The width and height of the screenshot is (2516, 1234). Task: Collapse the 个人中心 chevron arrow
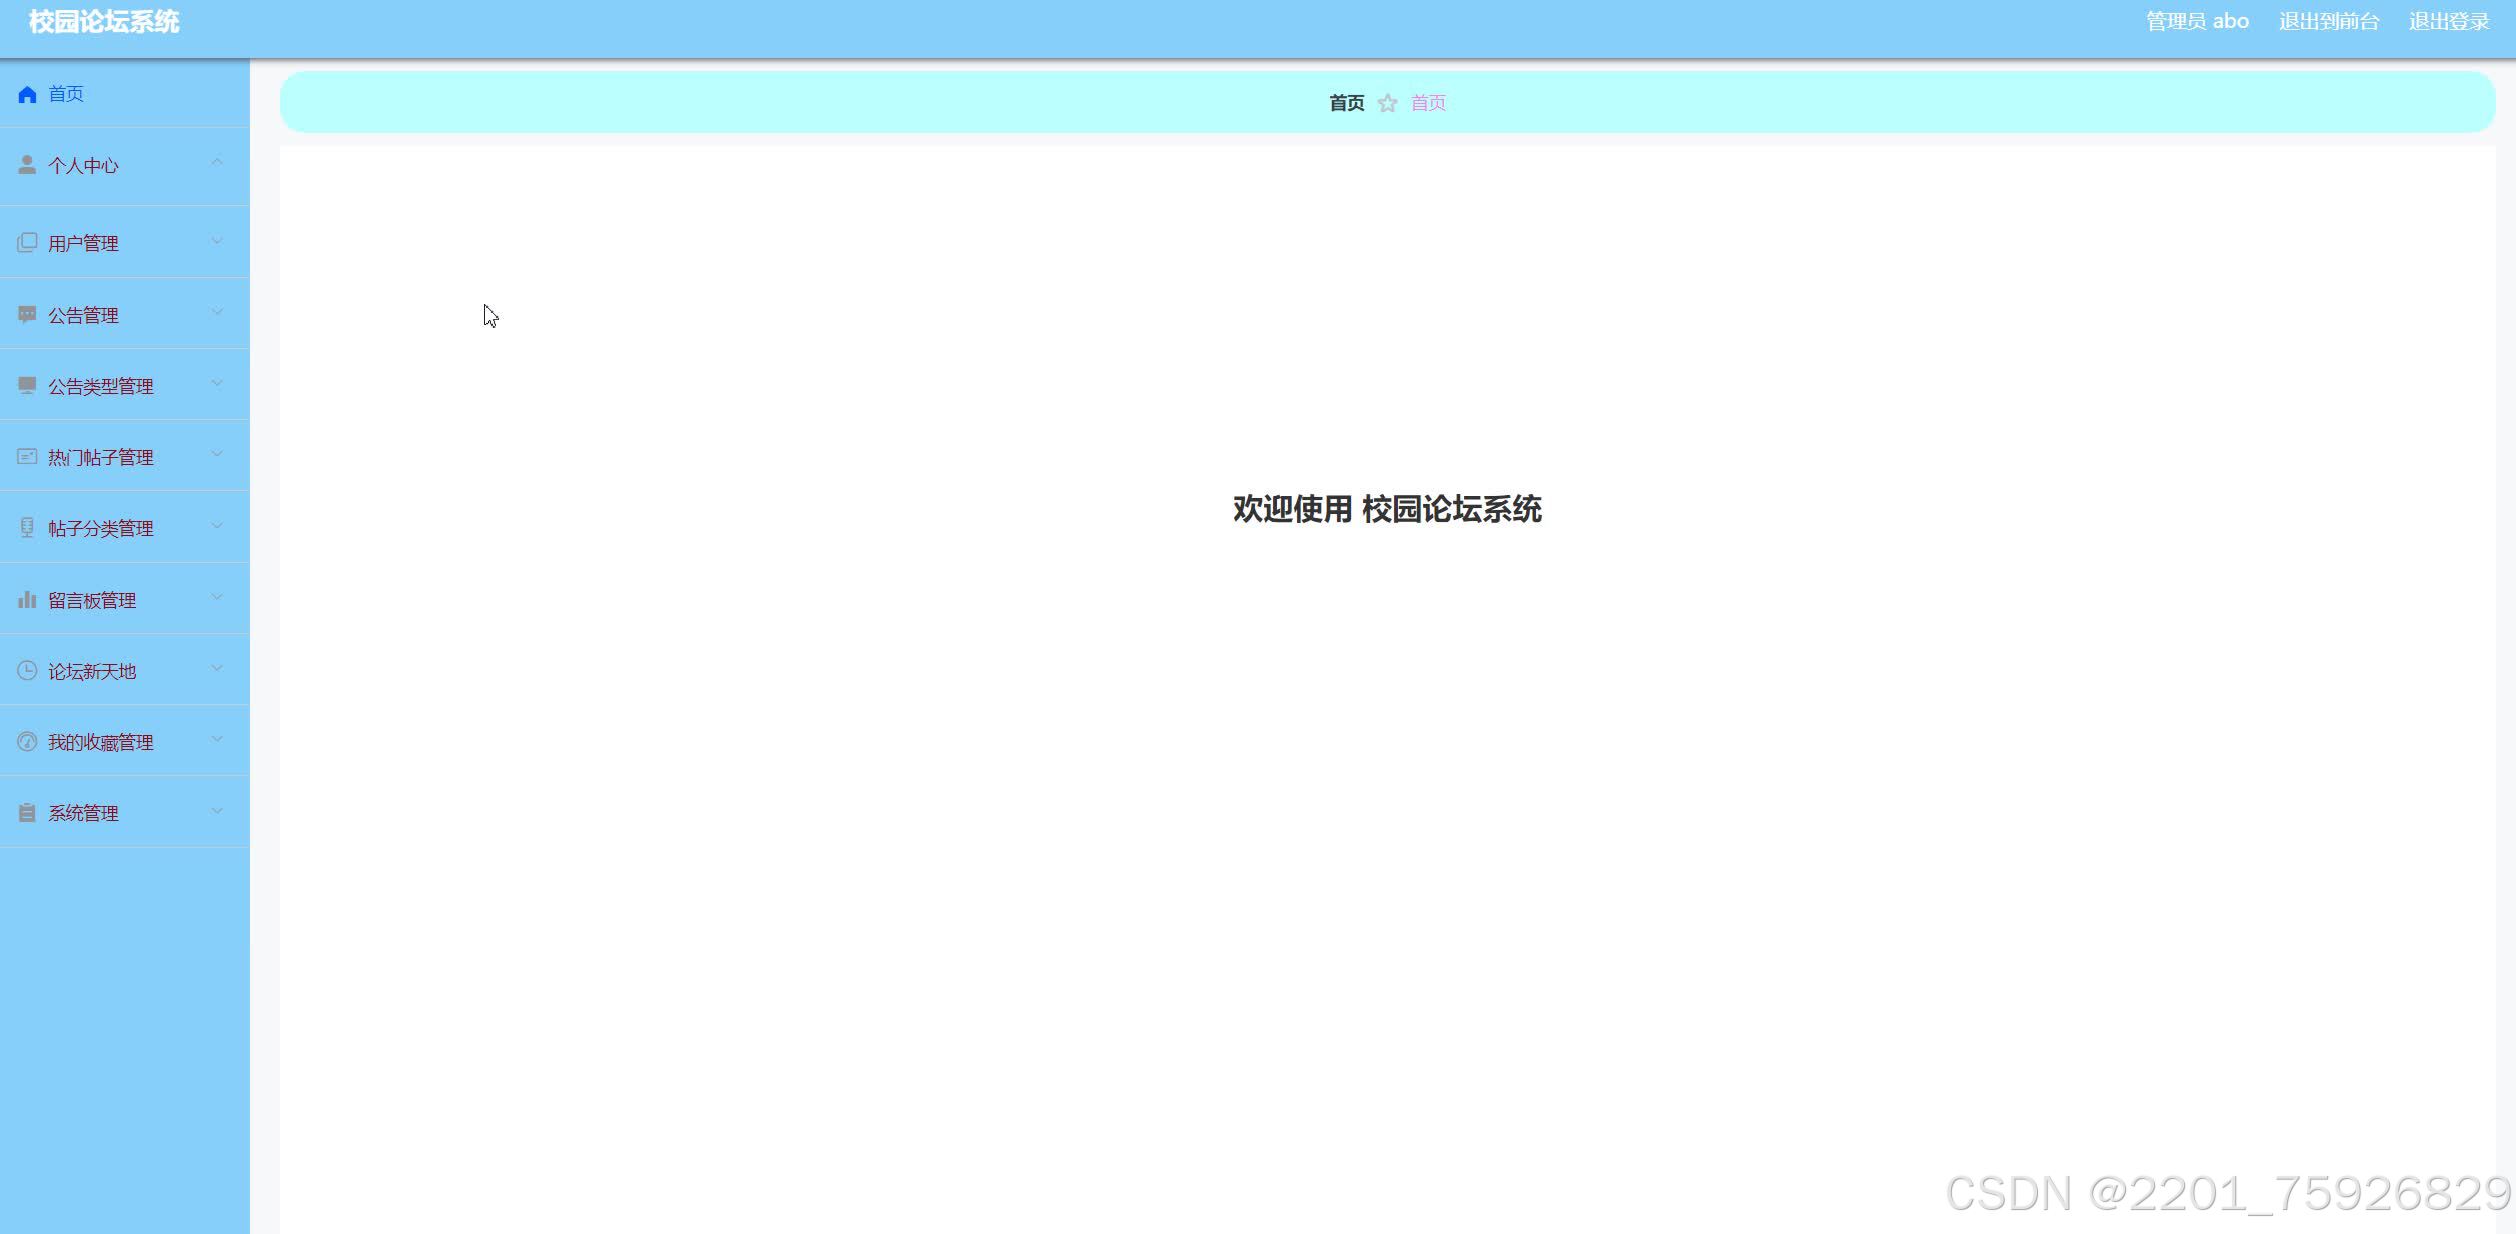[x=217, y=162]
